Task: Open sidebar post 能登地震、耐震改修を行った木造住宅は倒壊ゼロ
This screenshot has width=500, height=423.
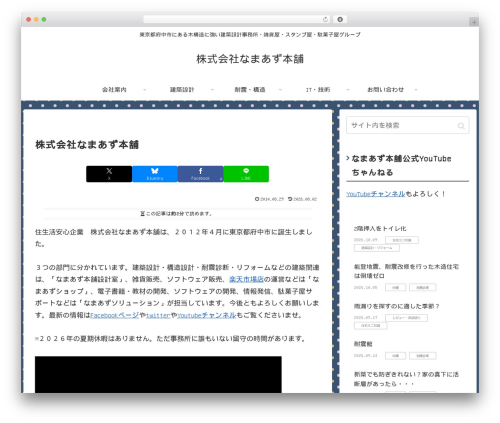Action: 406,271
